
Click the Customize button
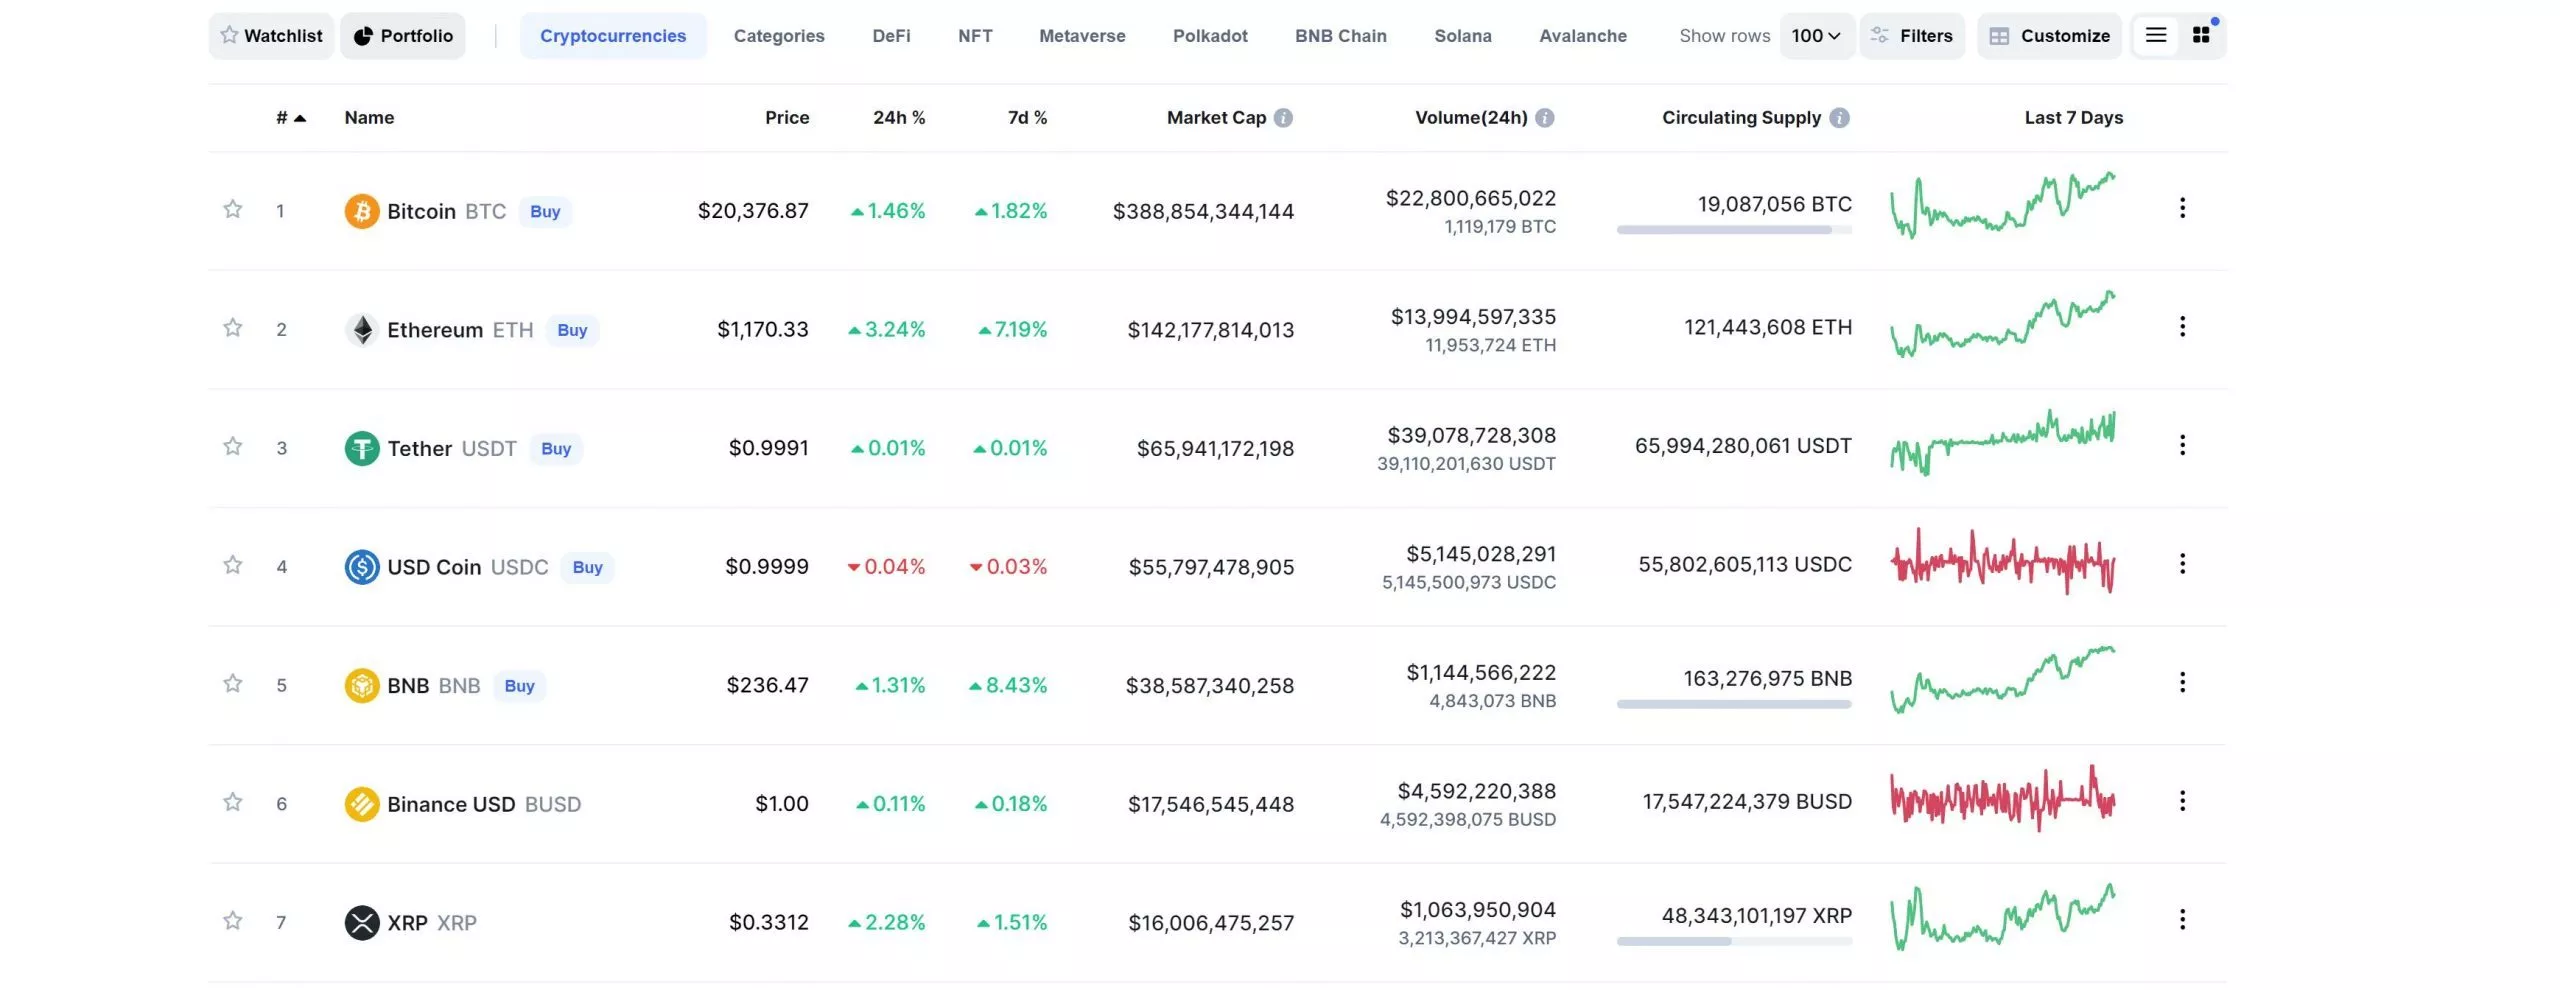pyautogui.click(x=2049, y=36)
